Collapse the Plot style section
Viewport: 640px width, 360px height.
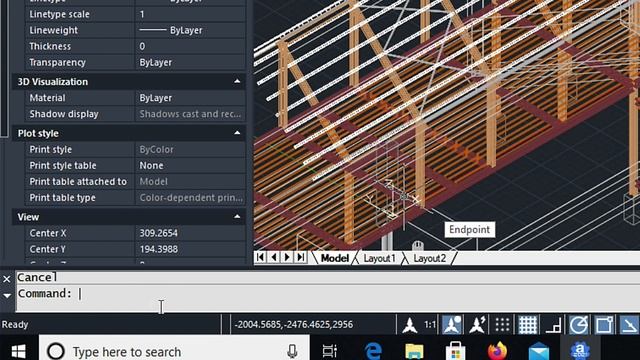pyautogui.click(x=237, y=133)
